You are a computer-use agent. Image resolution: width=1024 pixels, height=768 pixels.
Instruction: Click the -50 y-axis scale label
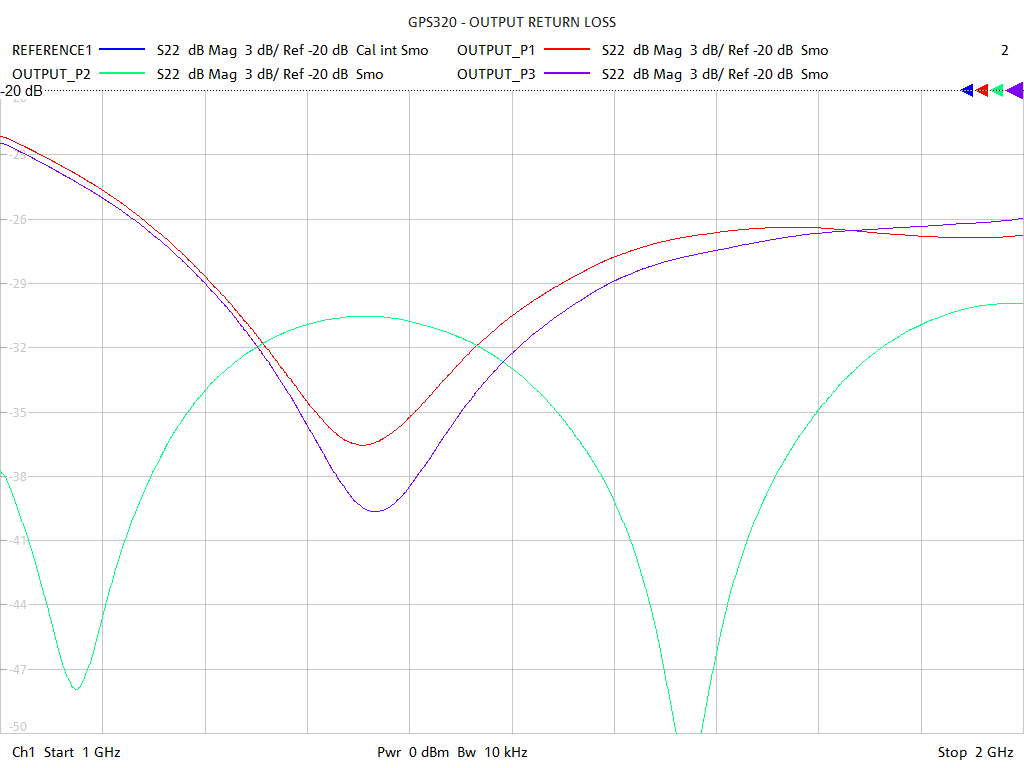(x=18, y=726)
